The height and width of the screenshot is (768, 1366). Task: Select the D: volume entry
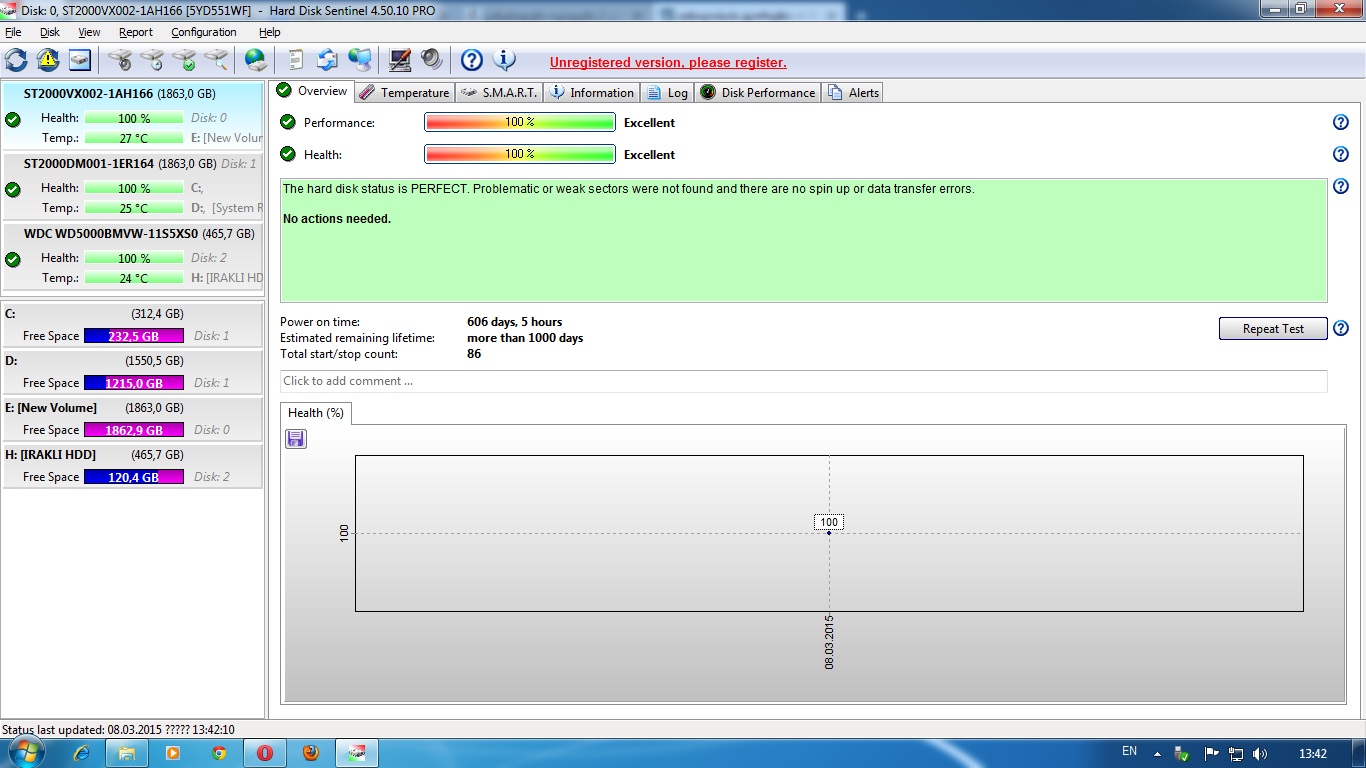click(x=132, y=372)
